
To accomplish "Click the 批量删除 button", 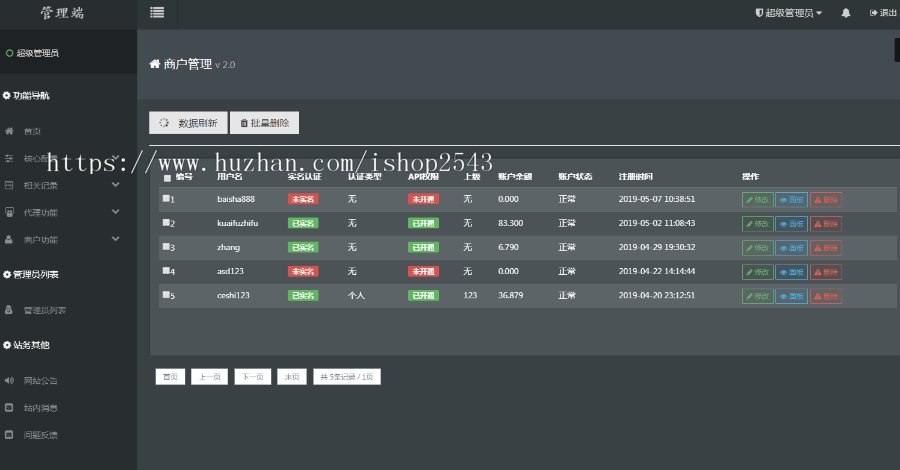I will [264, 123].
